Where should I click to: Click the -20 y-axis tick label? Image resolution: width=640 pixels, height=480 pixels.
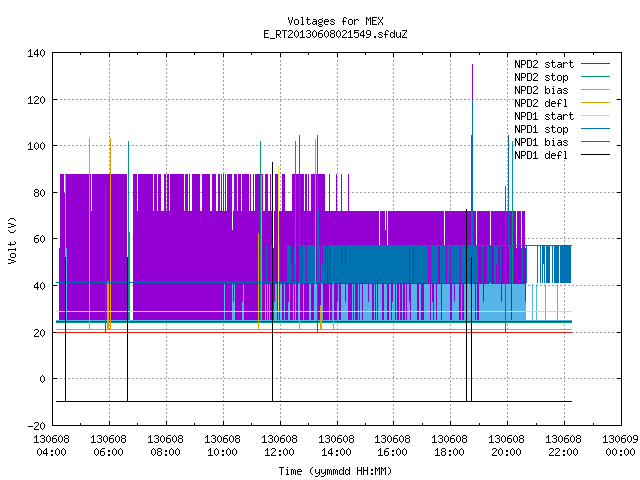pyautogui.click(x=36, y=426)
